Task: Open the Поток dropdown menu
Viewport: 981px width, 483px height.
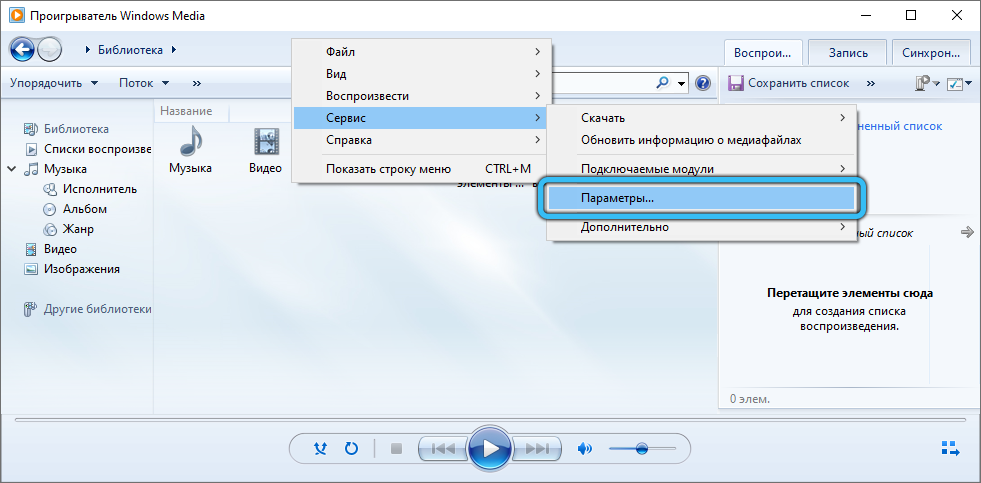Action: pyautogui.click(x=144, y=83)
